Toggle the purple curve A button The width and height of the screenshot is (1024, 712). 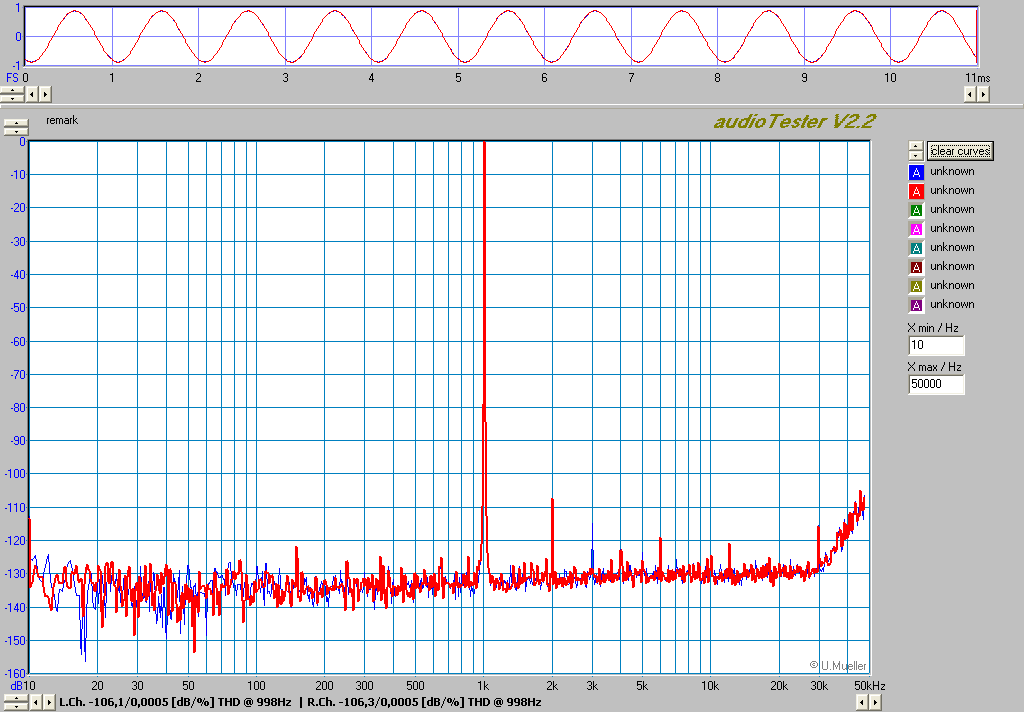[915, 304]
